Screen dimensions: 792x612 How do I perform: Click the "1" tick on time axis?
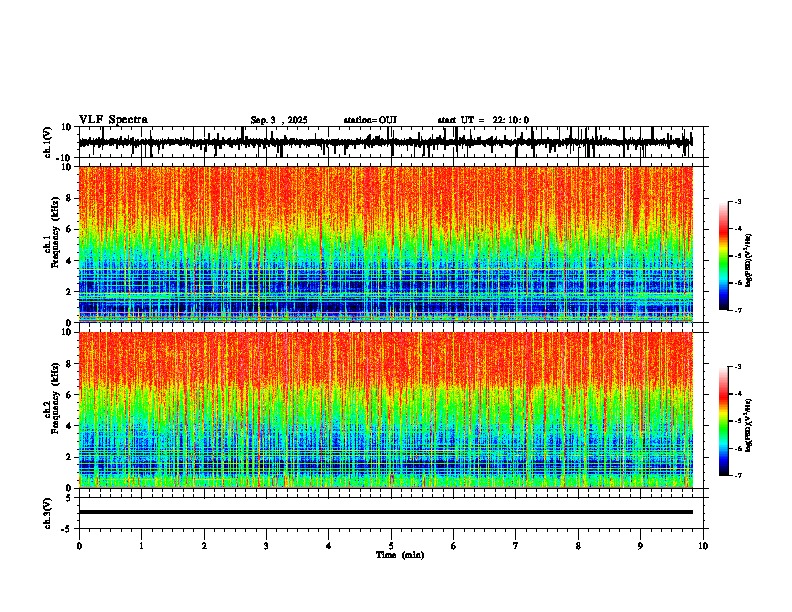(141, 546)
